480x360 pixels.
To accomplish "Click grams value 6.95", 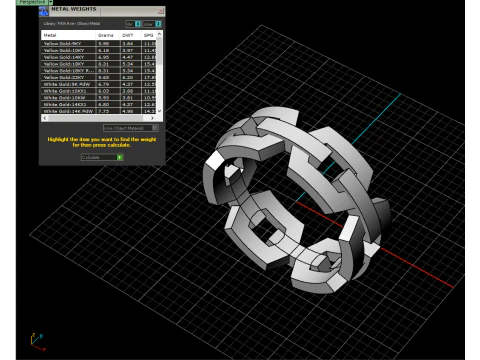I will pyautogui.click(x=104, y=57).
